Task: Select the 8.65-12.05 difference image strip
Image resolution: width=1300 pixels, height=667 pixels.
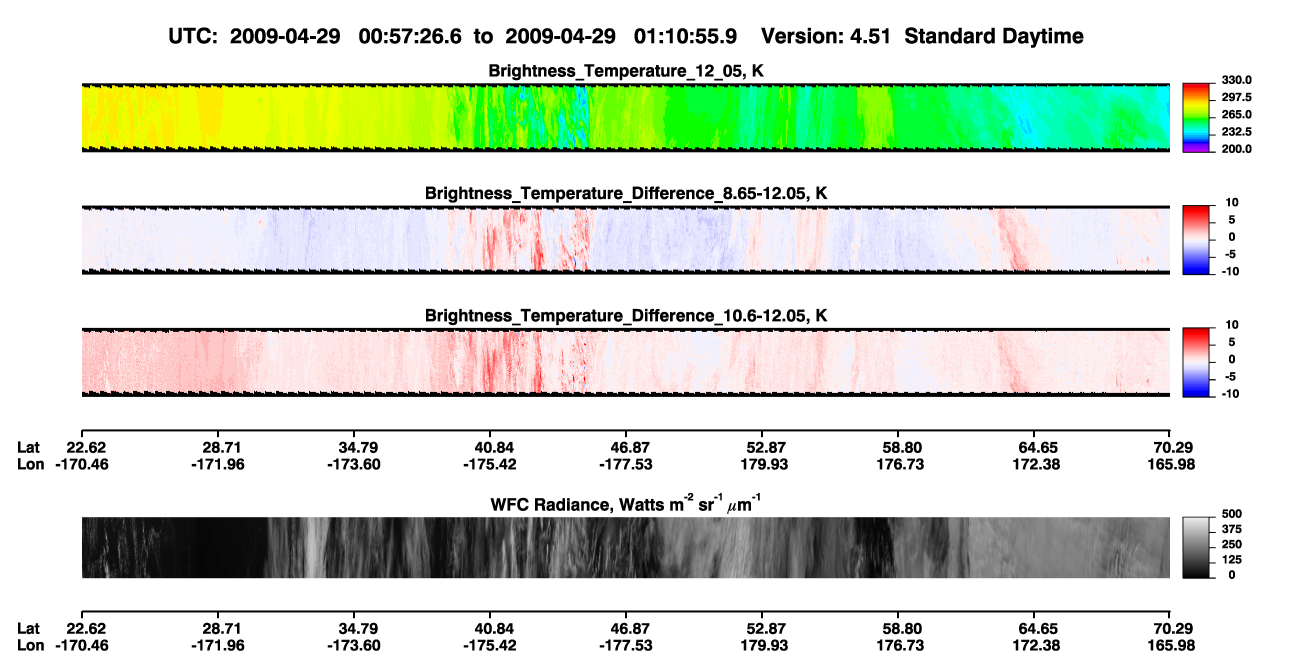Action: 626,240
